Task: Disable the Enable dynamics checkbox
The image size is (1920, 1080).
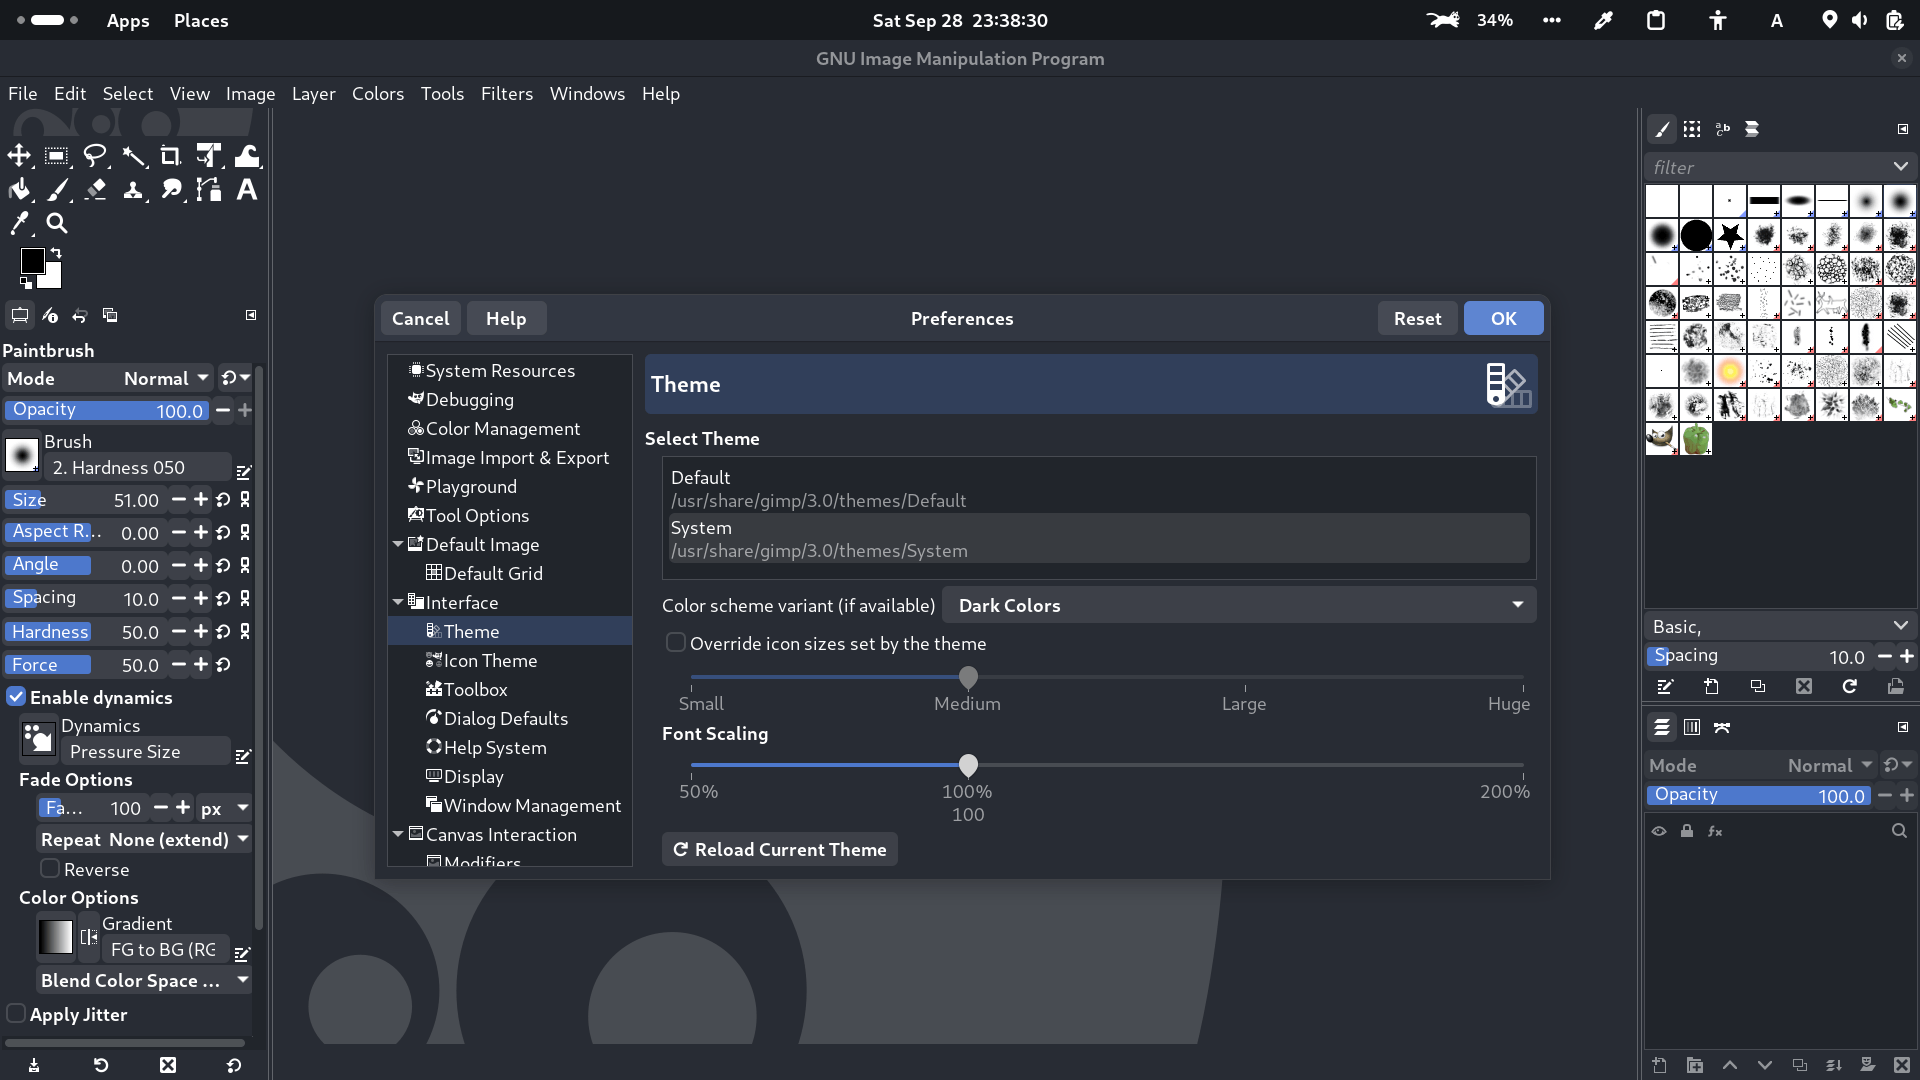Action: 17,697
